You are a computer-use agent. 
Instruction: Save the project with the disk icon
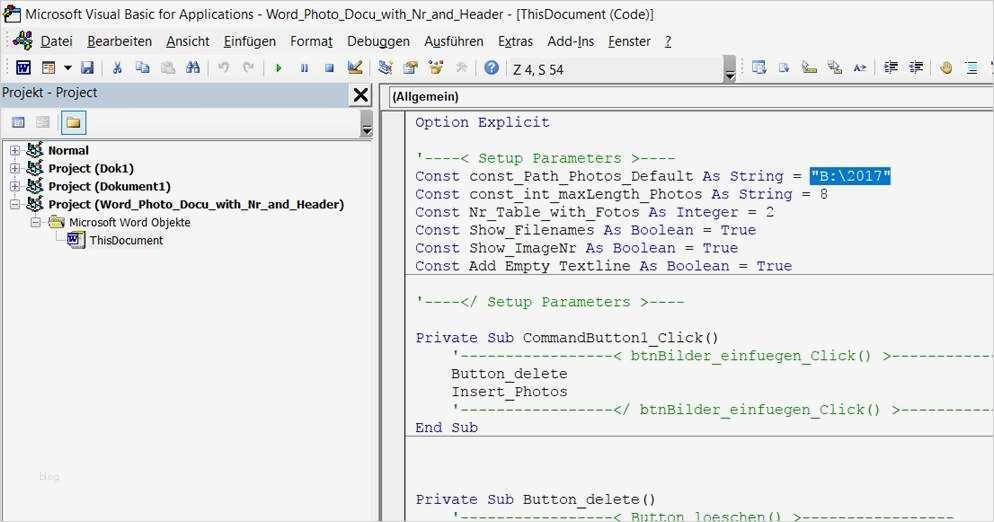(x=87, y=68)
